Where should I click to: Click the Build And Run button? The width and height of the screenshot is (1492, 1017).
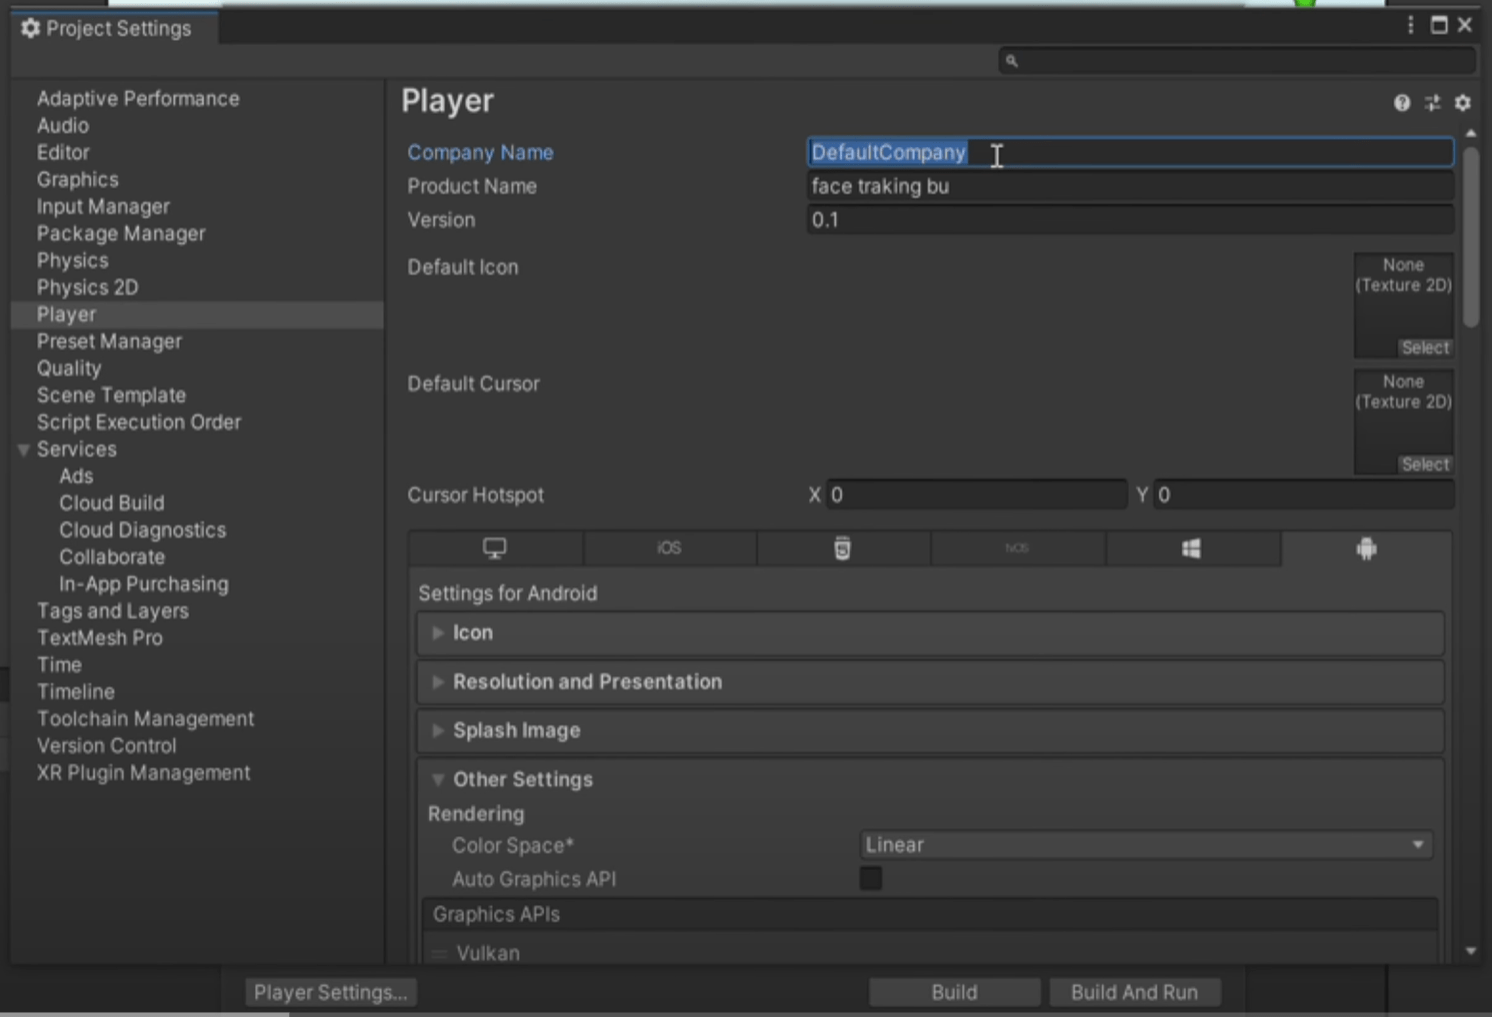click(1134, 992)
